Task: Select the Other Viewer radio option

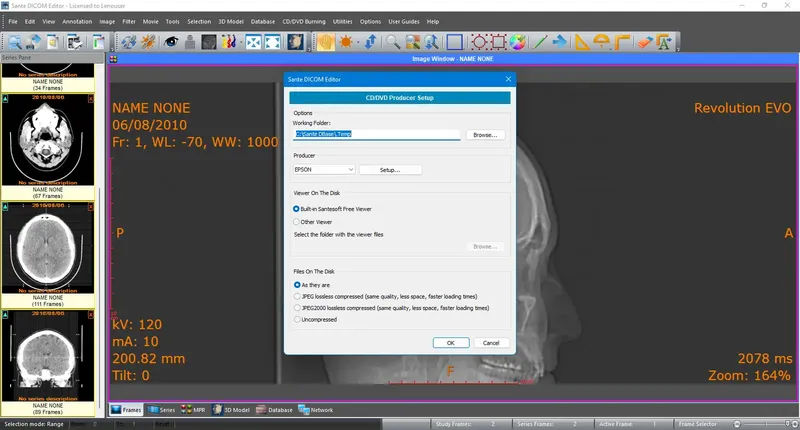Action: (296, 222)
